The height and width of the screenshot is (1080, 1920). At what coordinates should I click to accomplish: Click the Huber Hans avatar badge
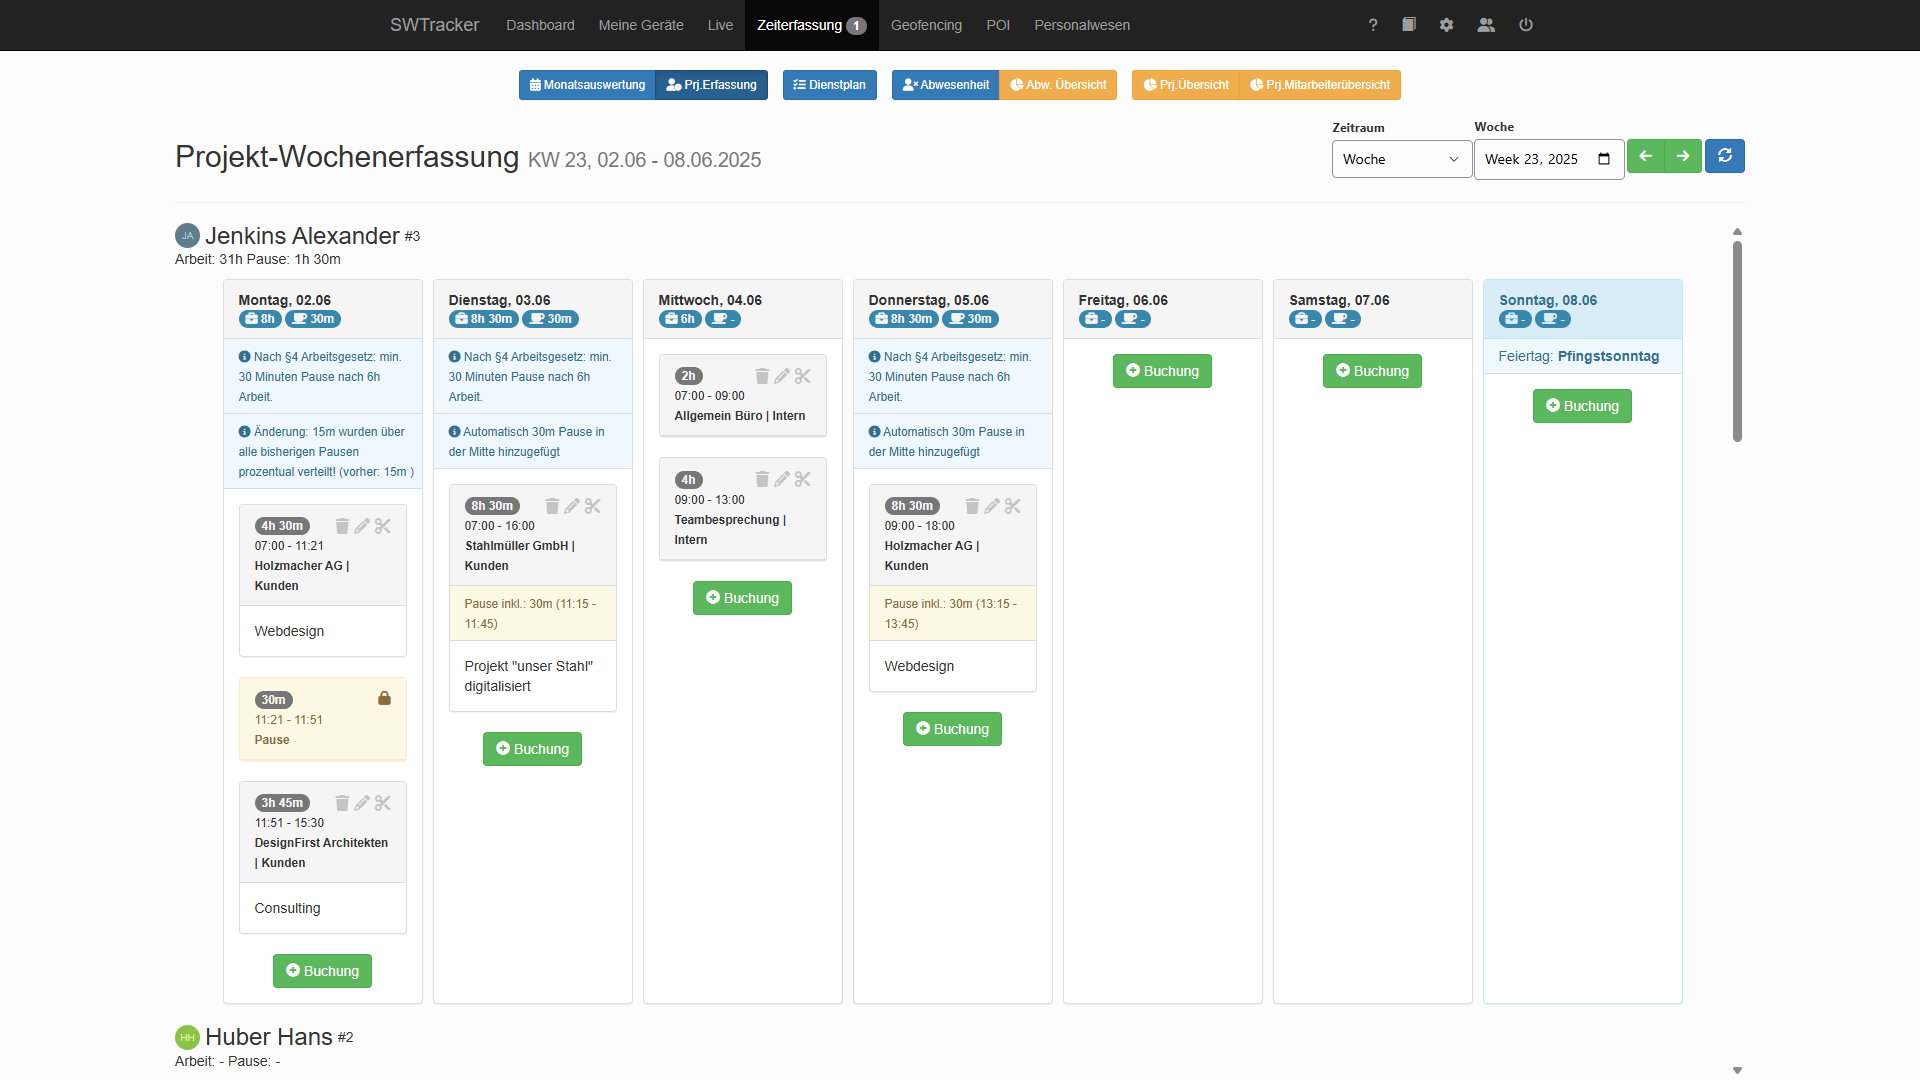(187, 1037)
